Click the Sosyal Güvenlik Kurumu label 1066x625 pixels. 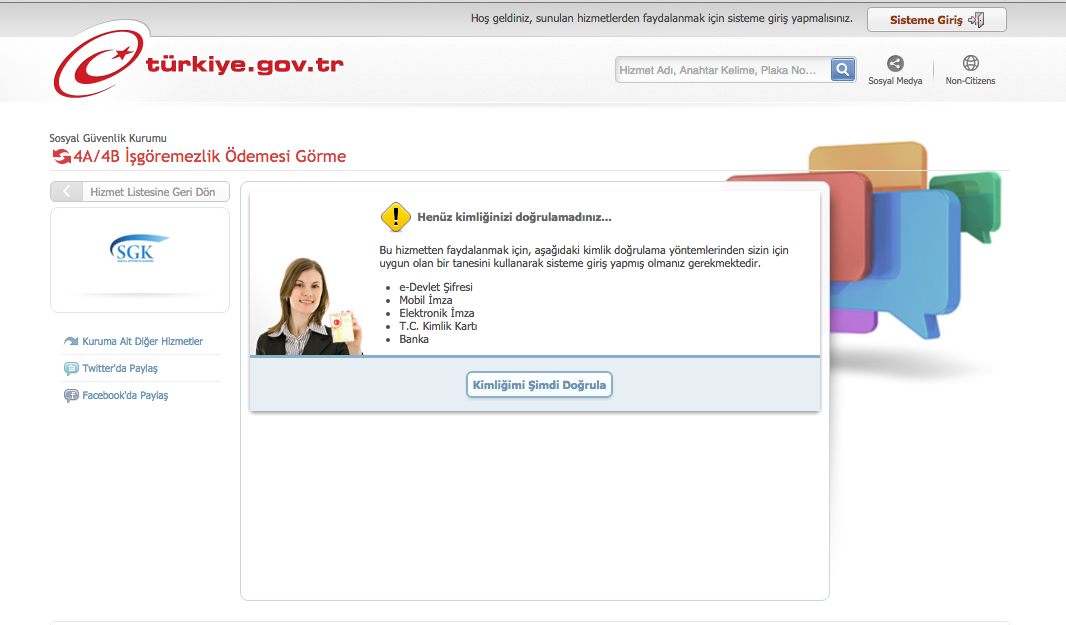pos(108,138)
